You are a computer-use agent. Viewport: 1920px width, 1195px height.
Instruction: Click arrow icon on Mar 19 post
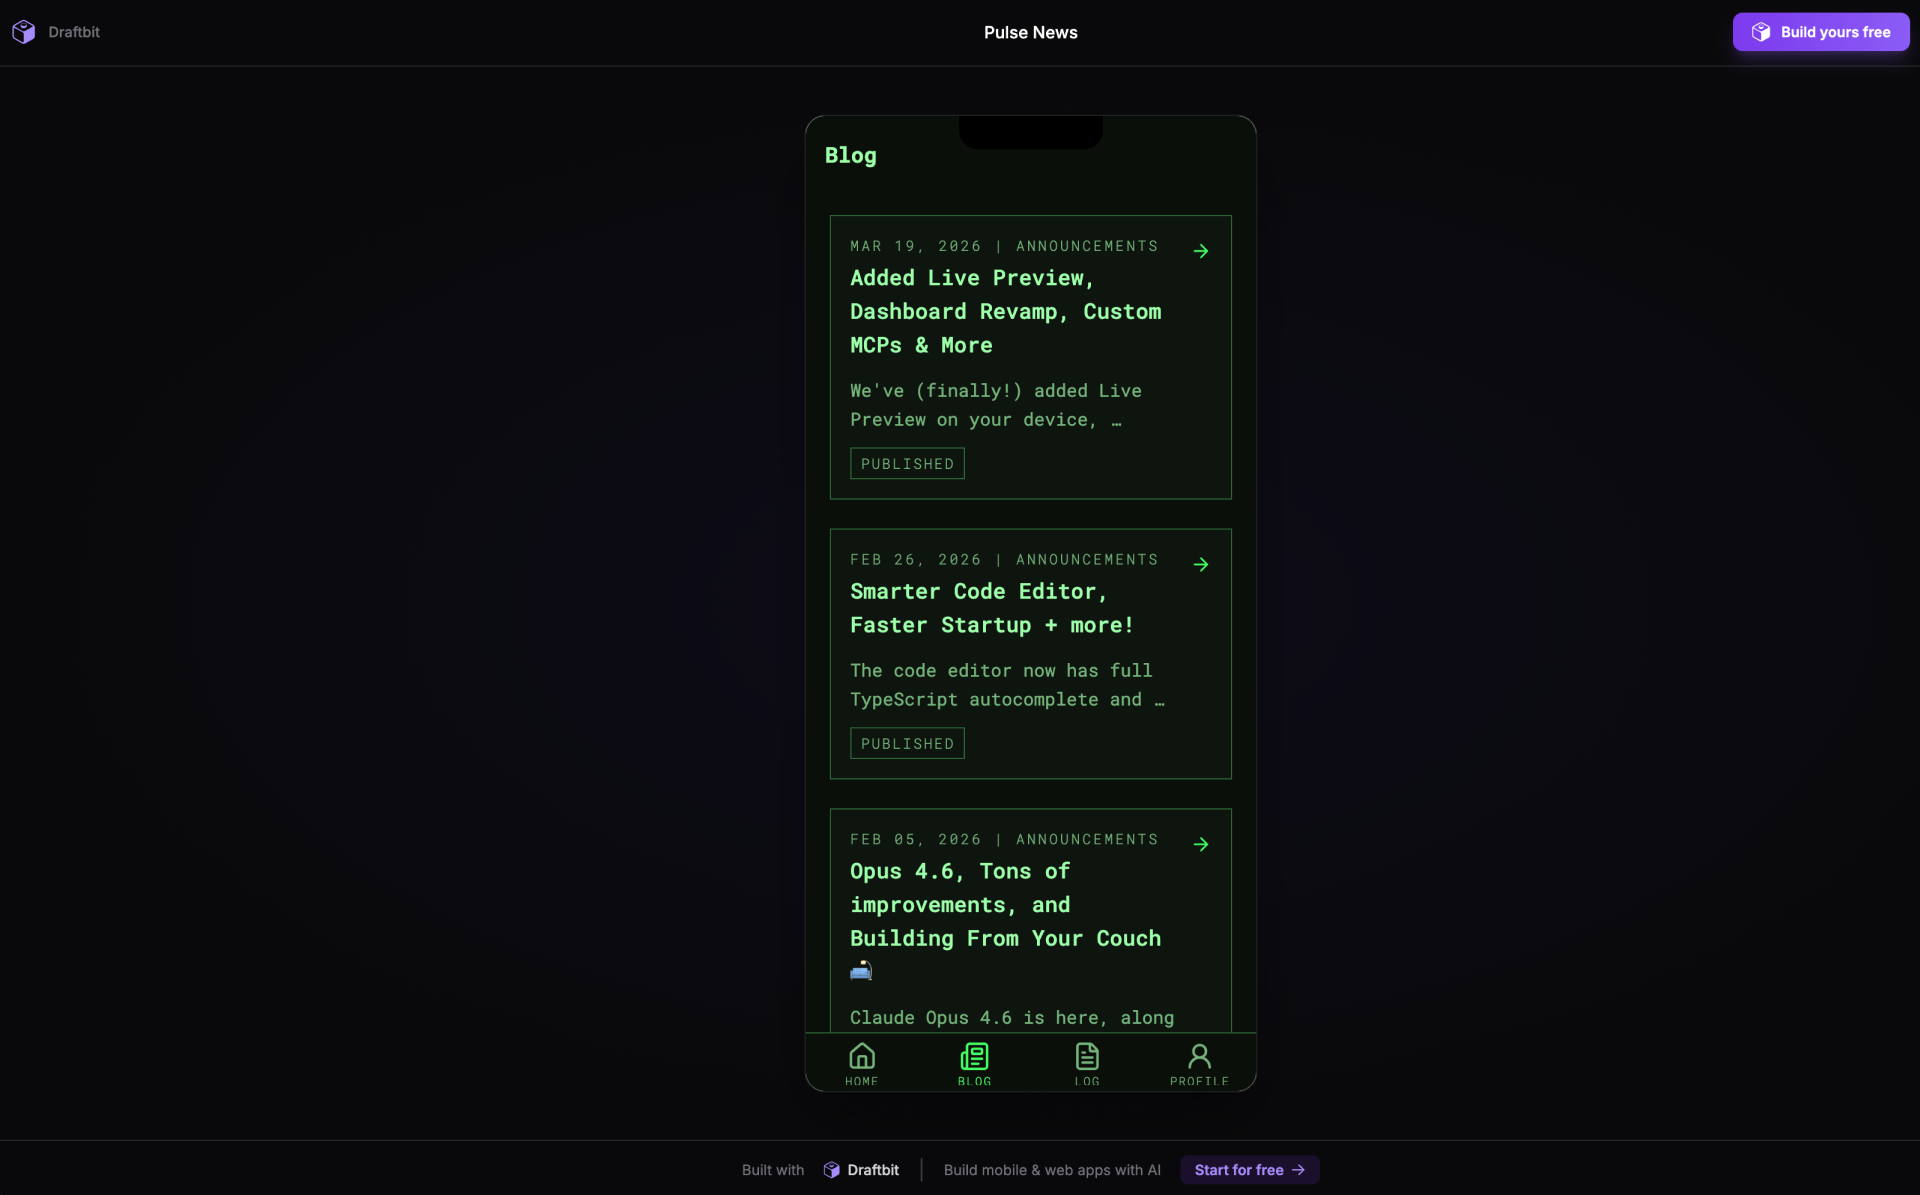1201,251
